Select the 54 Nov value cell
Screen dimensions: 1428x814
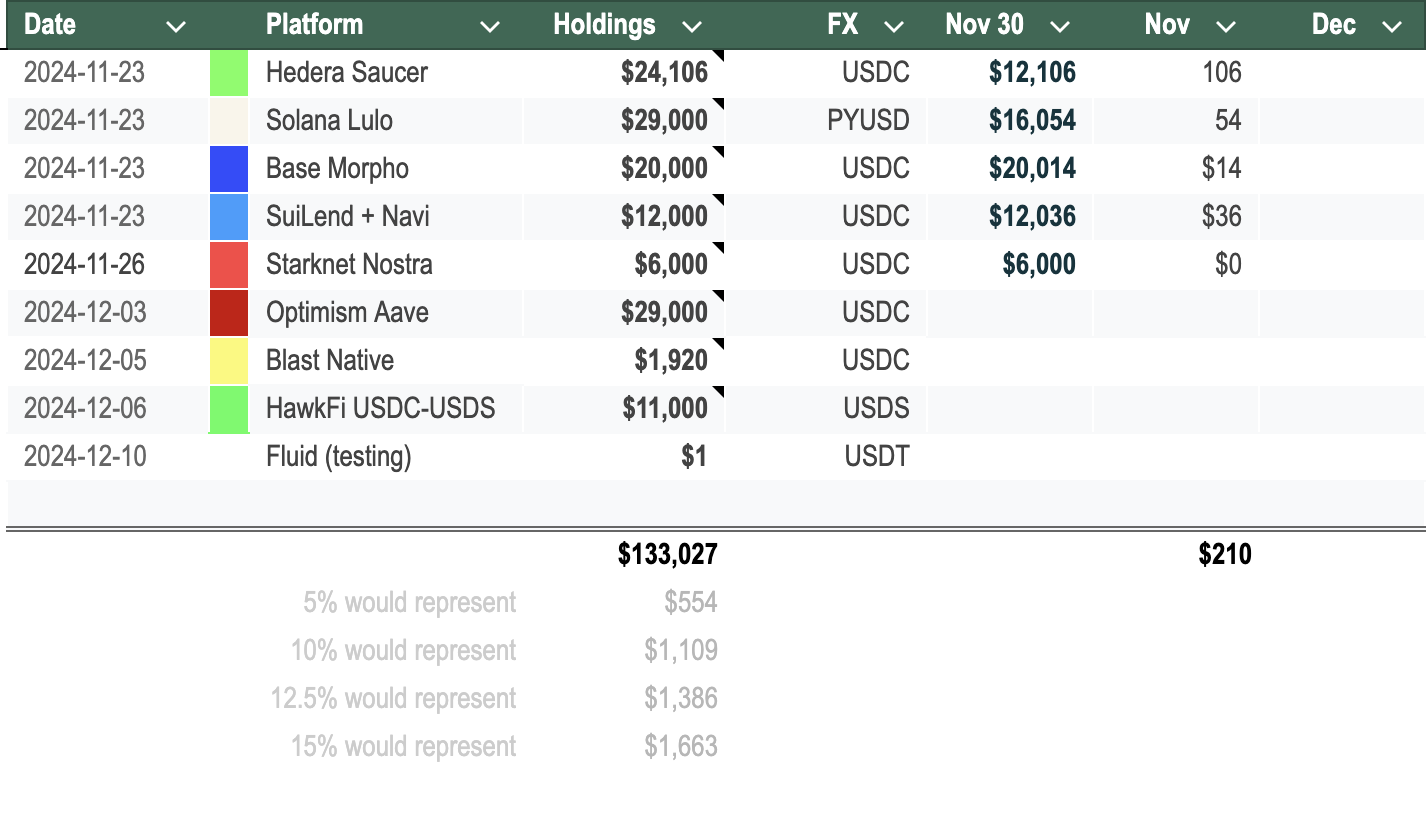(1176, 120)
